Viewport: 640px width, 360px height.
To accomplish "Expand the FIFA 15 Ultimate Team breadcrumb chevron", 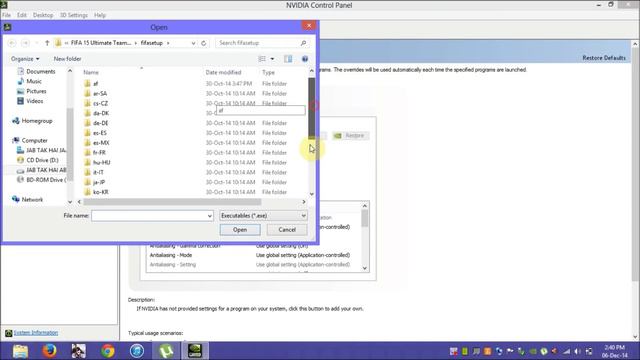I will (136, 43).
